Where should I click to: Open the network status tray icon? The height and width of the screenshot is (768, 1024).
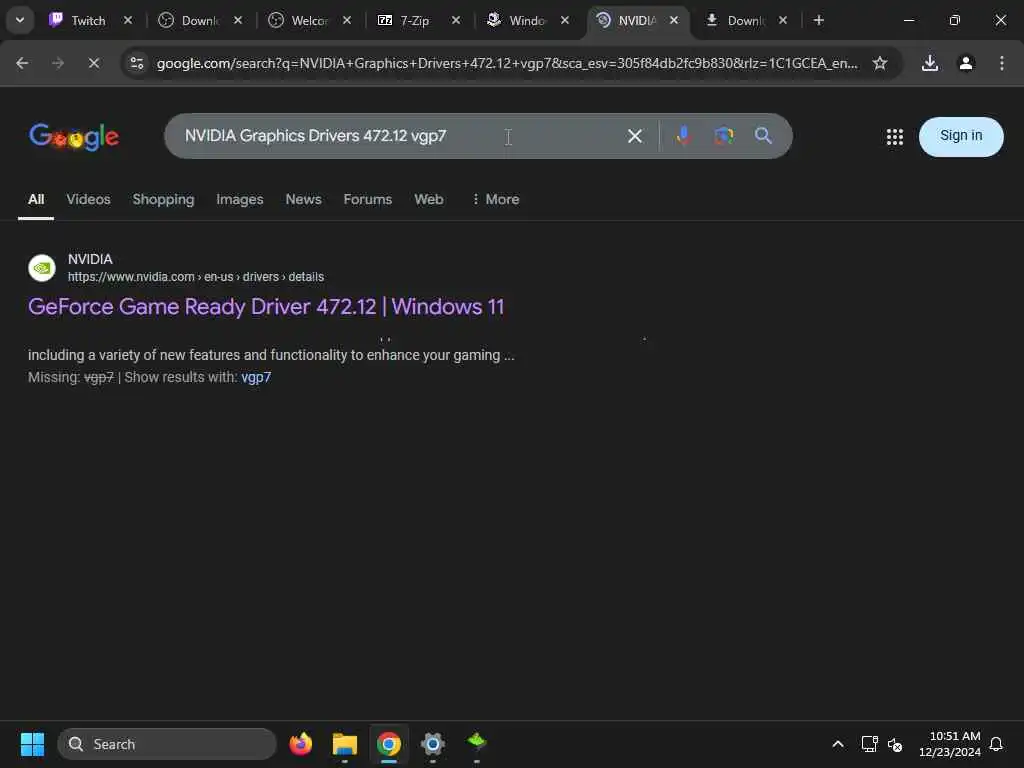tap(869, 744)
